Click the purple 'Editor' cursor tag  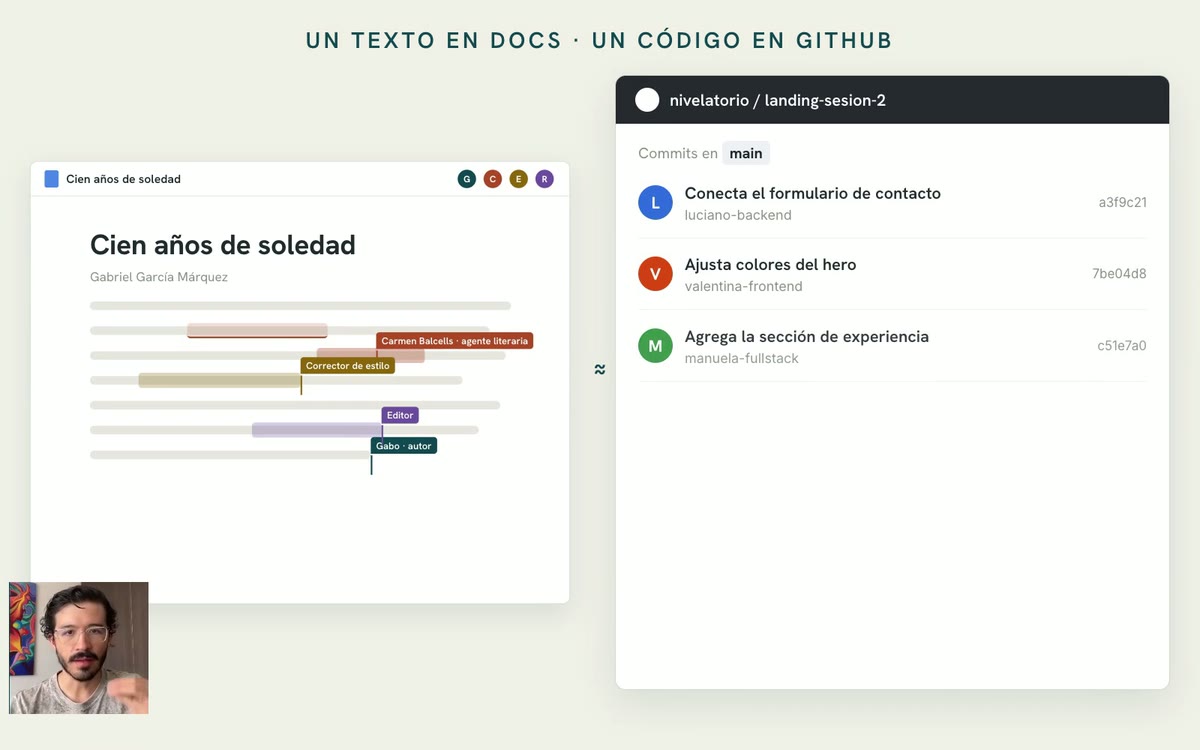click(400, 415)
